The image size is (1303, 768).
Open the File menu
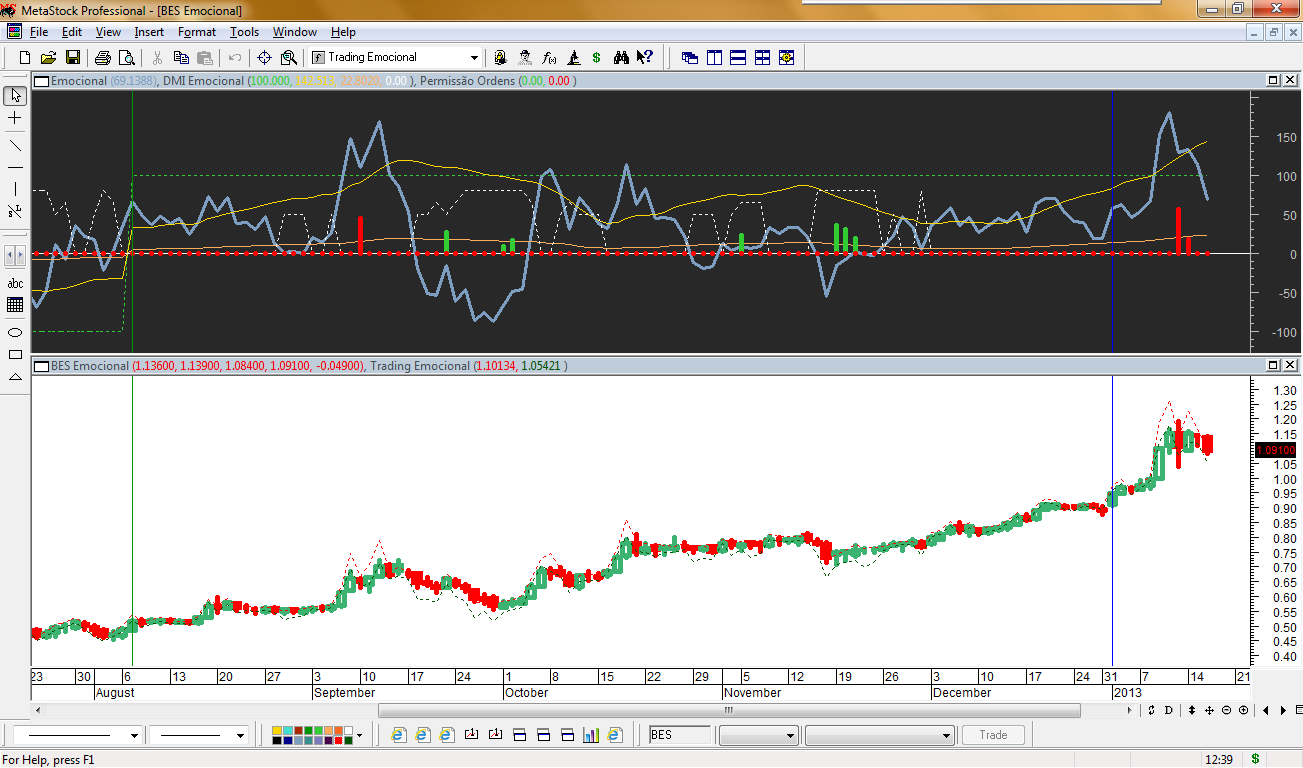[x=39, y=32]
